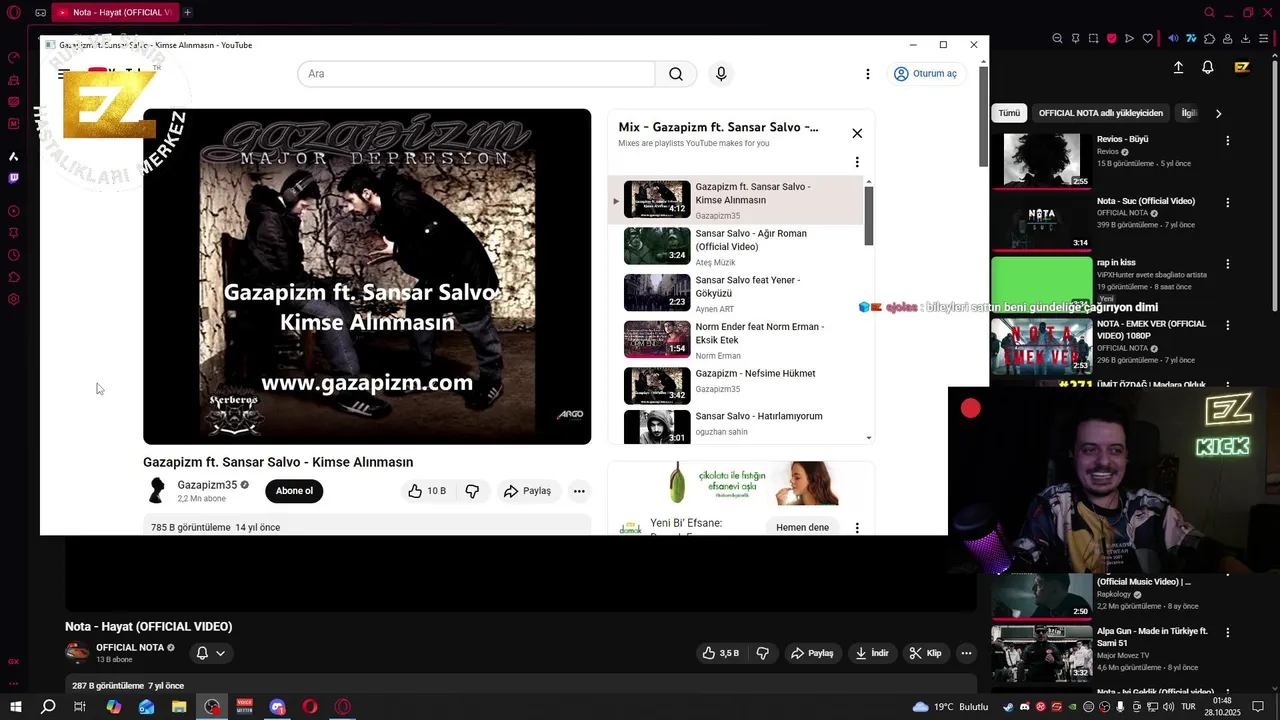
Task: Activate voice search microphone icon
Action: click(721, 74)
